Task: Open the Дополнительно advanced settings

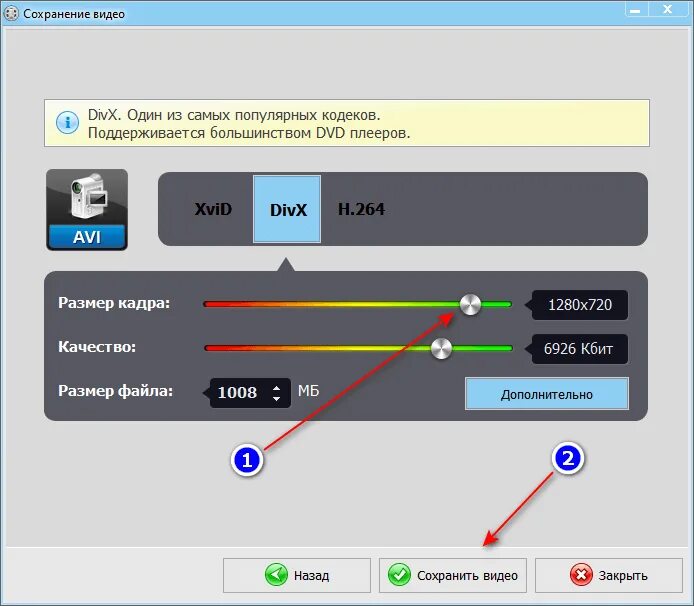Action: [547, 394]
